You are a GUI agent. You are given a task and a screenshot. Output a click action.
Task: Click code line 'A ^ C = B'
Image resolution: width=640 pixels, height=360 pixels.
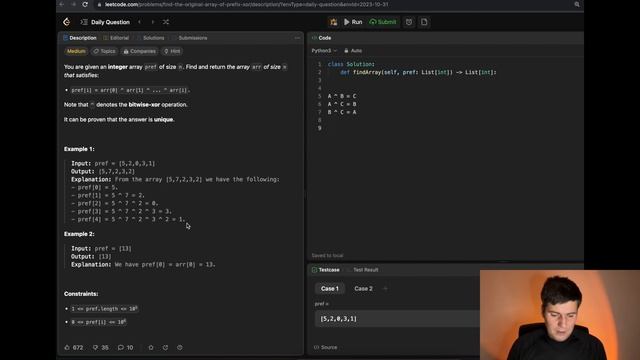[x=342, y=104]
